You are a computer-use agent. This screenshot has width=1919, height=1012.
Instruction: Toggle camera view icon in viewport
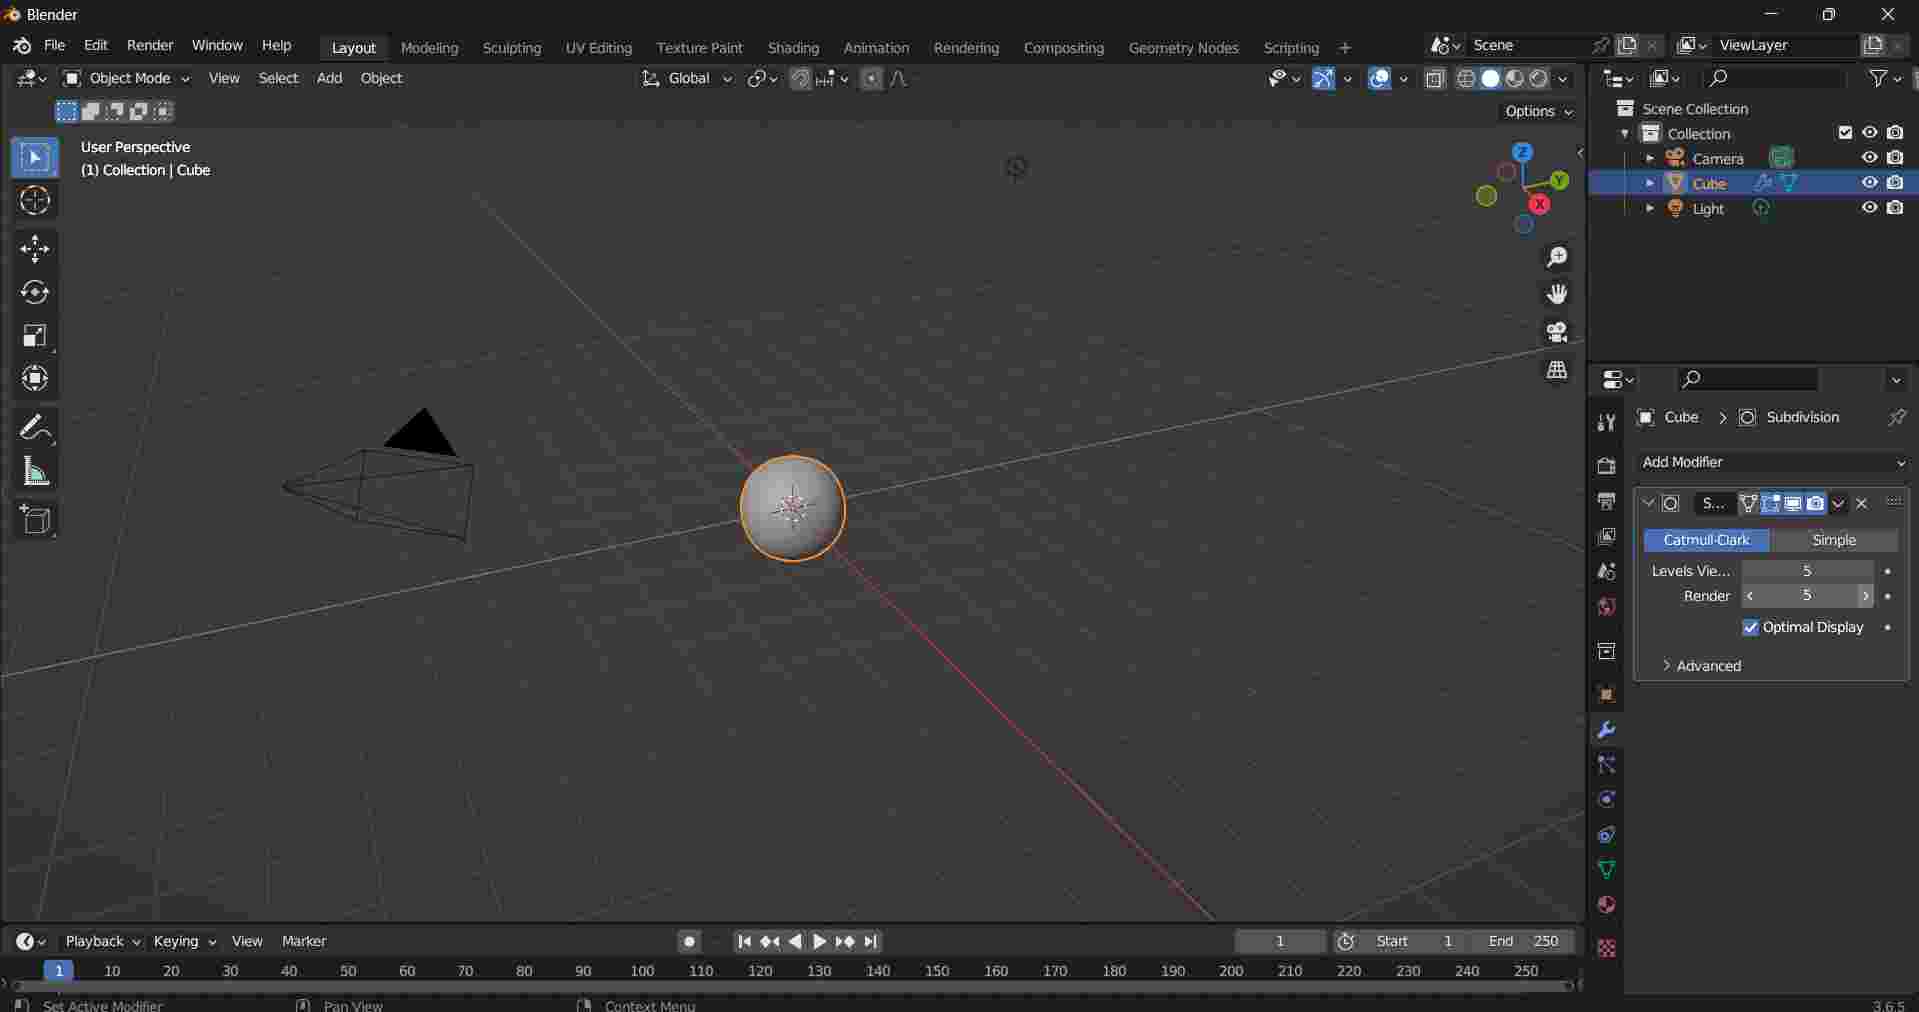[x=1557, y=332]
